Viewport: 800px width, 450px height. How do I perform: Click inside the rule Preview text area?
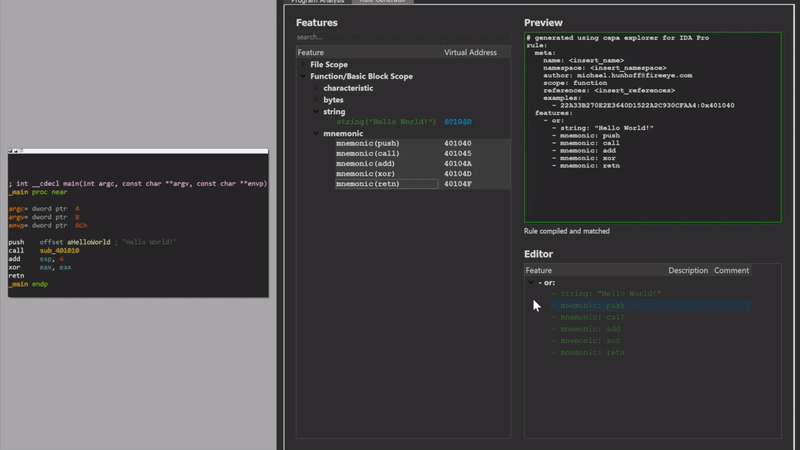point(653,128)
